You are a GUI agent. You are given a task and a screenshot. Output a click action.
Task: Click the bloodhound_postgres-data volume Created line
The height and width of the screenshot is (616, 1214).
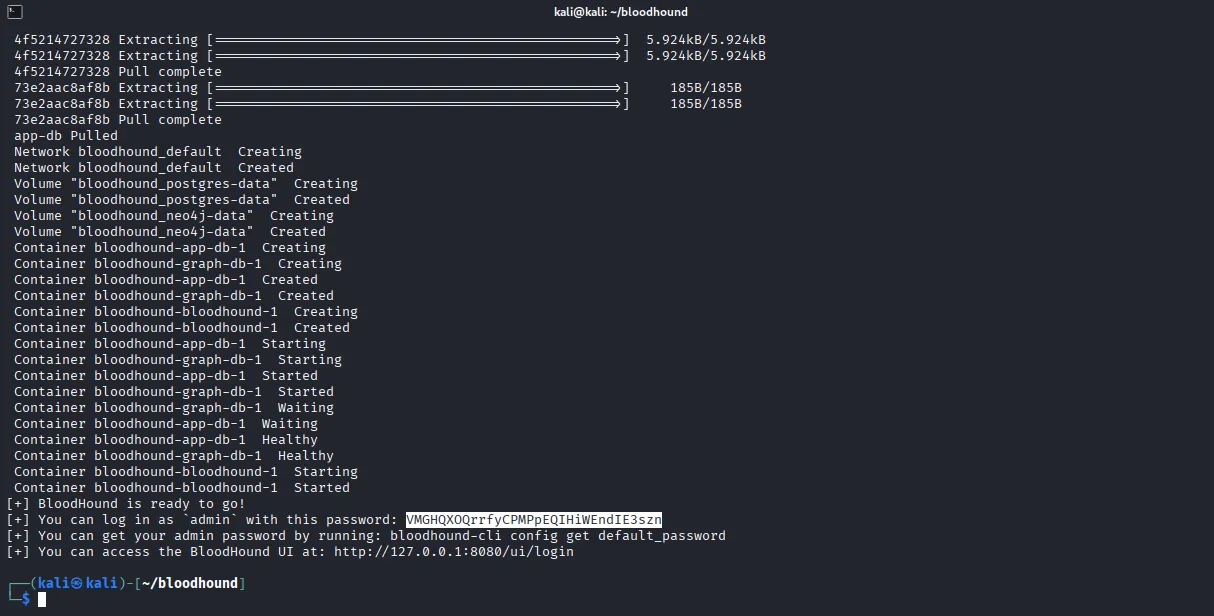pyautogui.click(x=182, y=200)
